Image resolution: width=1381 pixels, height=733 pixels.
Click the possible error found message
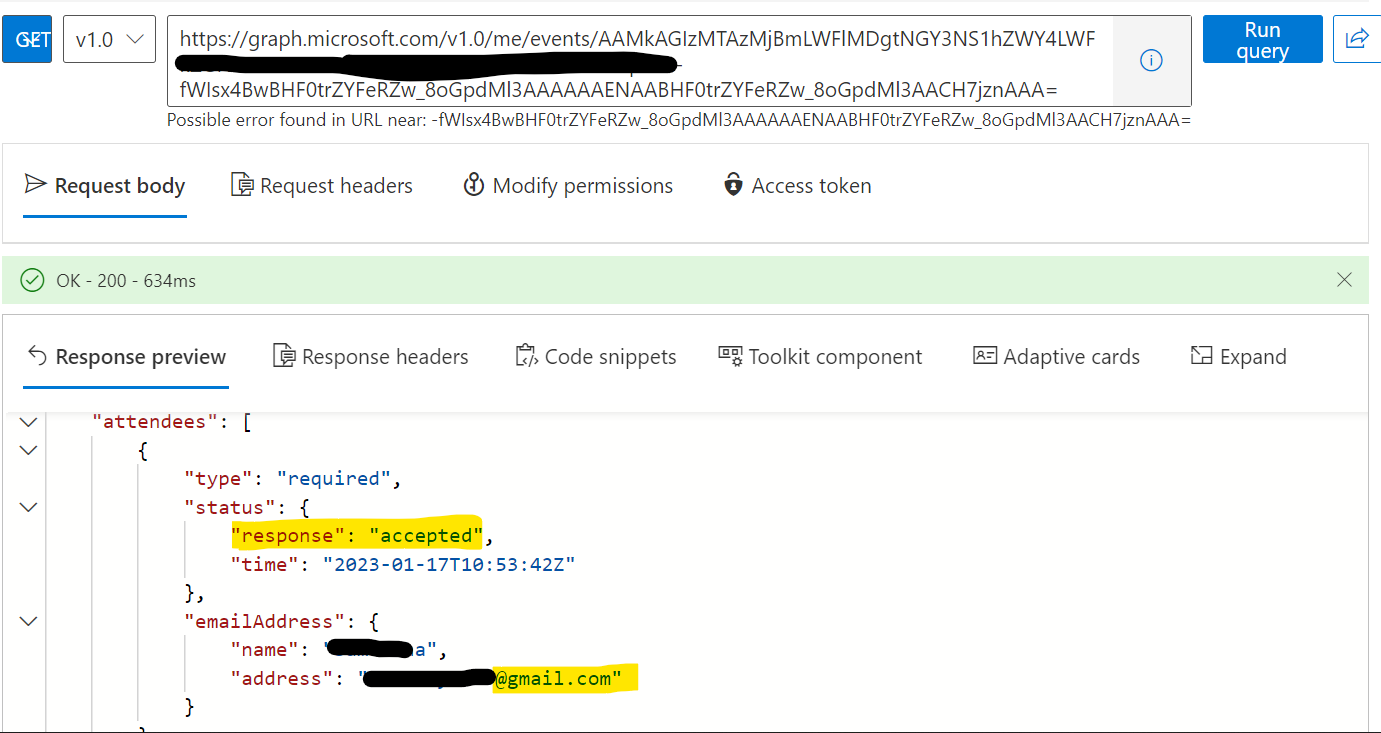[679, 120]
